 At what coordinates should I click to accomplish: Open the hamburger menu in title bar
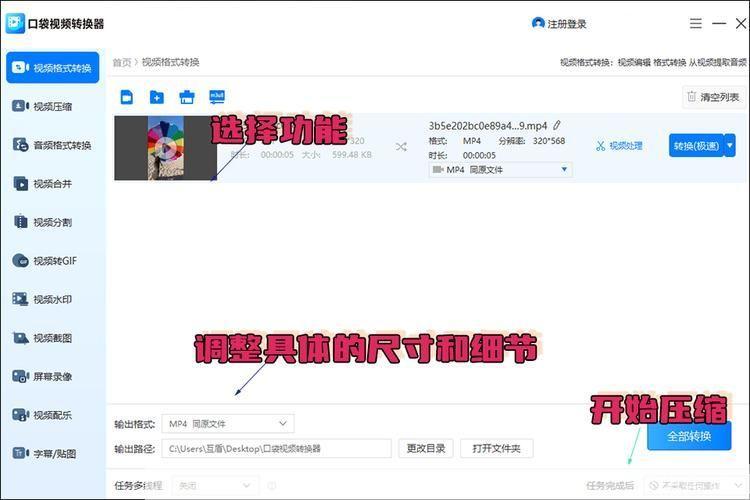pos(696,23)
